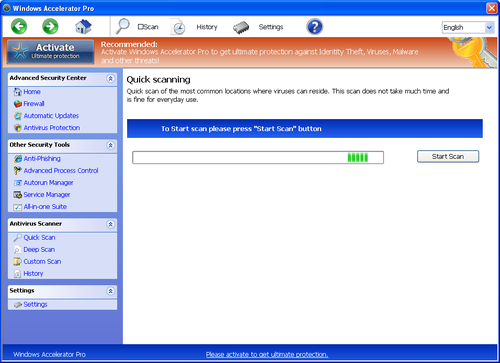Click the scan progress bar
Viewport: 500px width, 363px height.
click(x=258, y=157)
